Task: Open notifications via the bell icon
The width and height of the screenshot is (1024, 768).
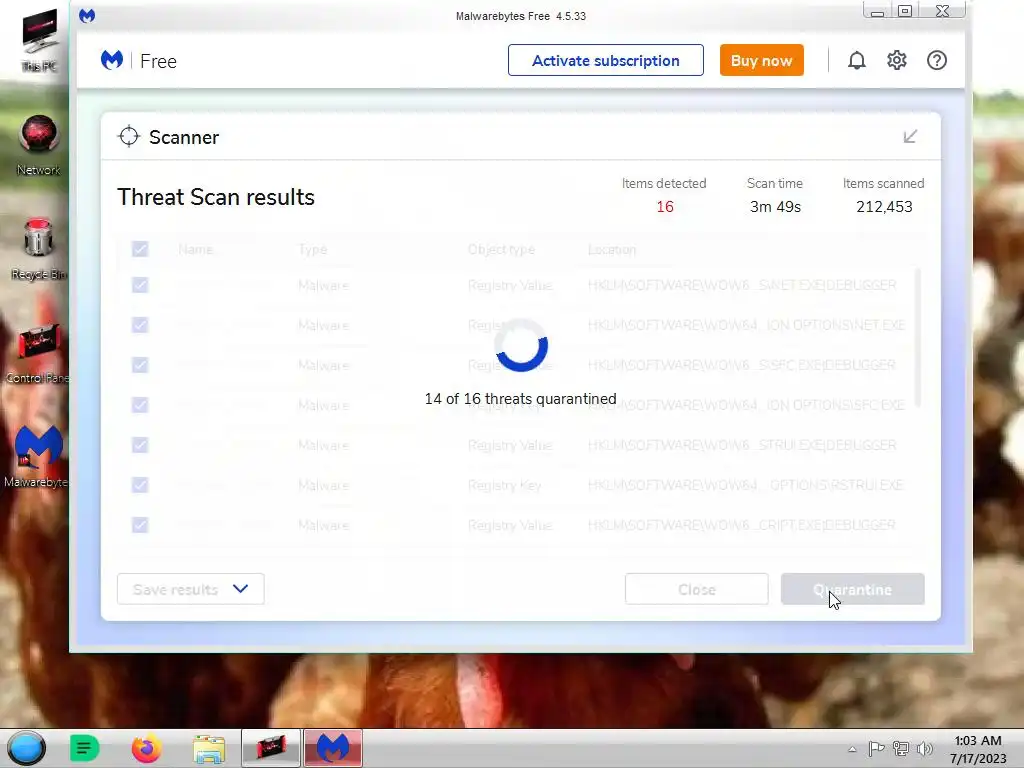Action: [x=857, y=61]
